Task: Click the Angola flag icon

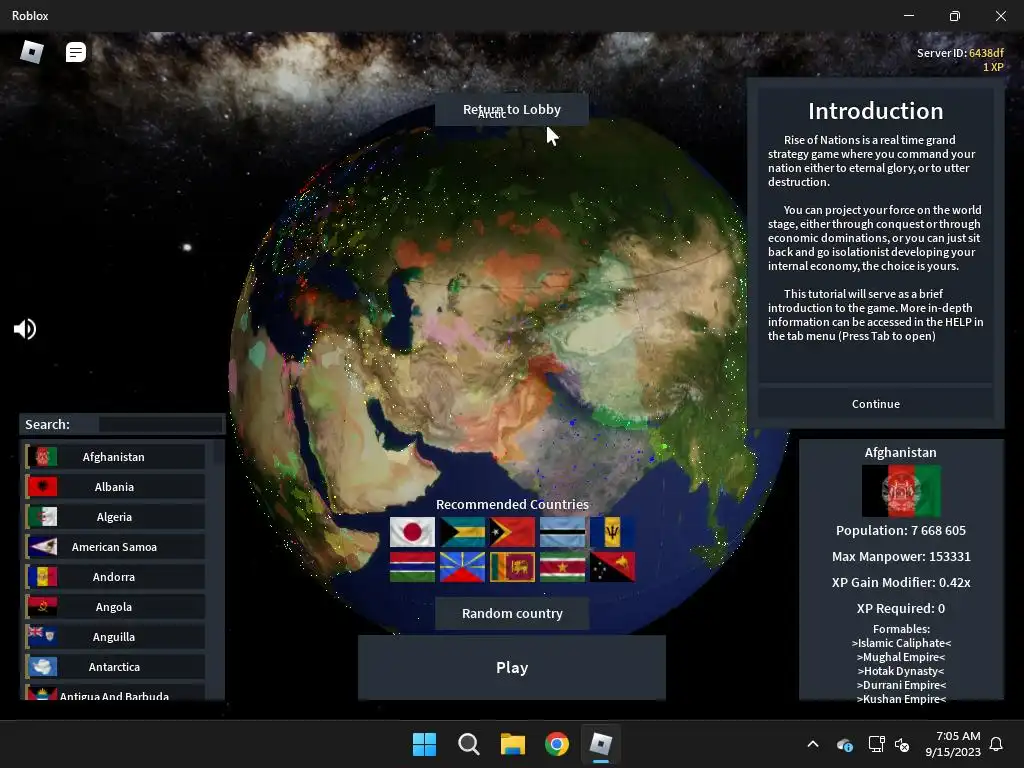Action: tap(42, 607)
